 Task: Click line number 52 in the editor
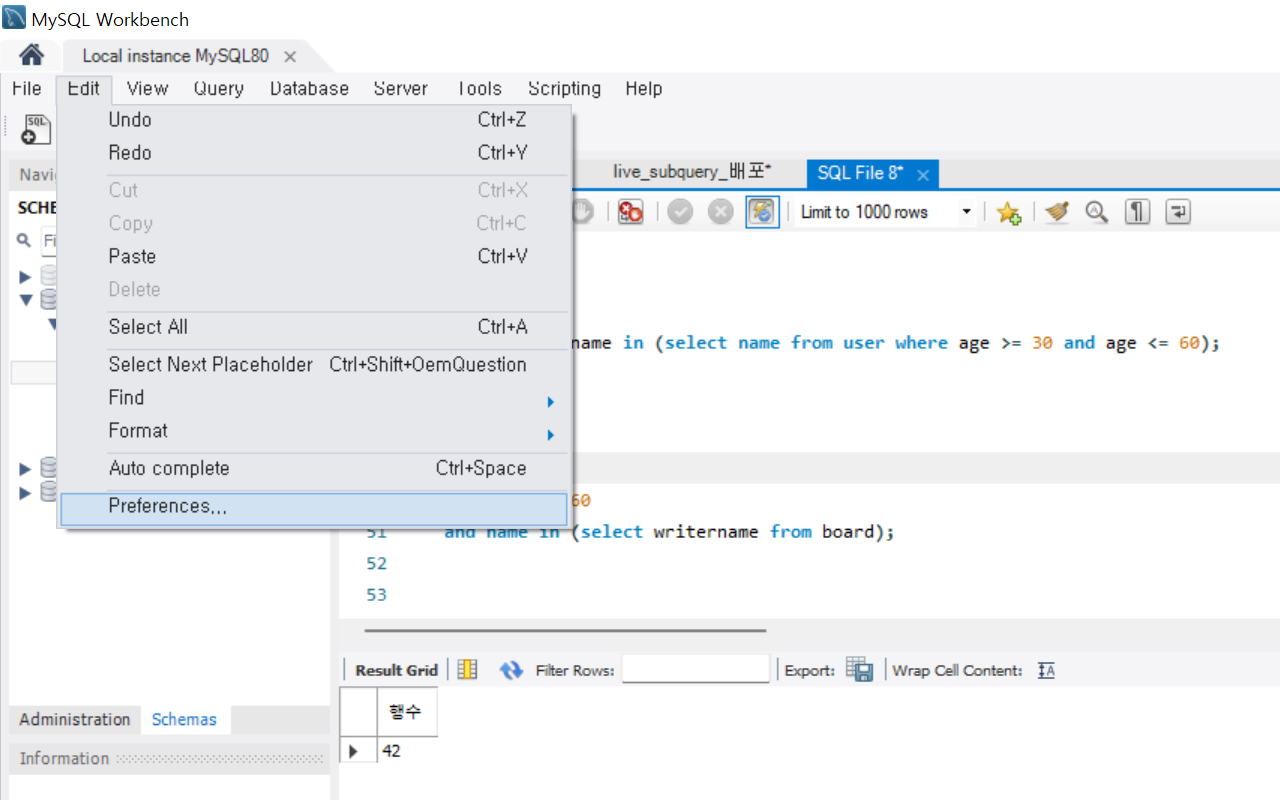376,564
